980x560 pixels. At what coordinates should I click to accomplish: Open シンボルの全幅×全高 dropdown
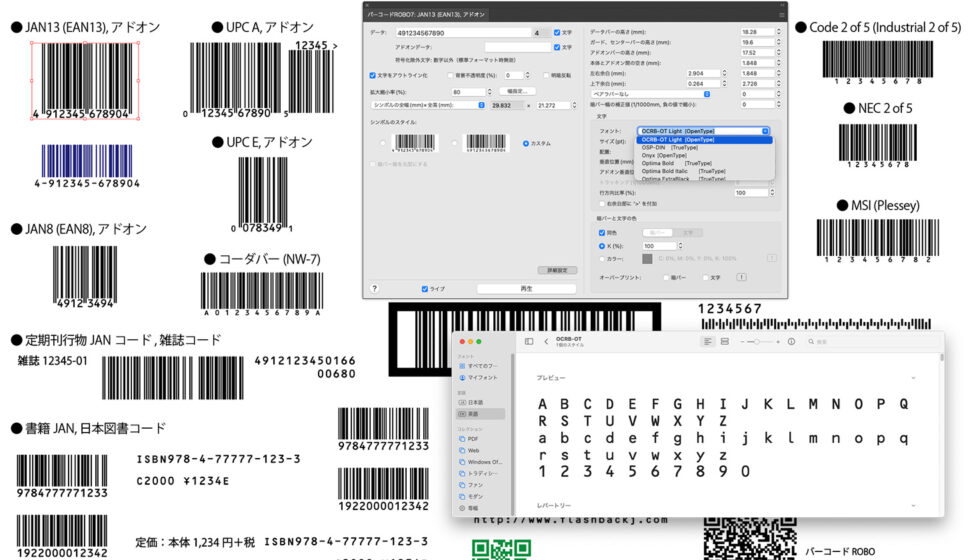click(x=428, y=105)
